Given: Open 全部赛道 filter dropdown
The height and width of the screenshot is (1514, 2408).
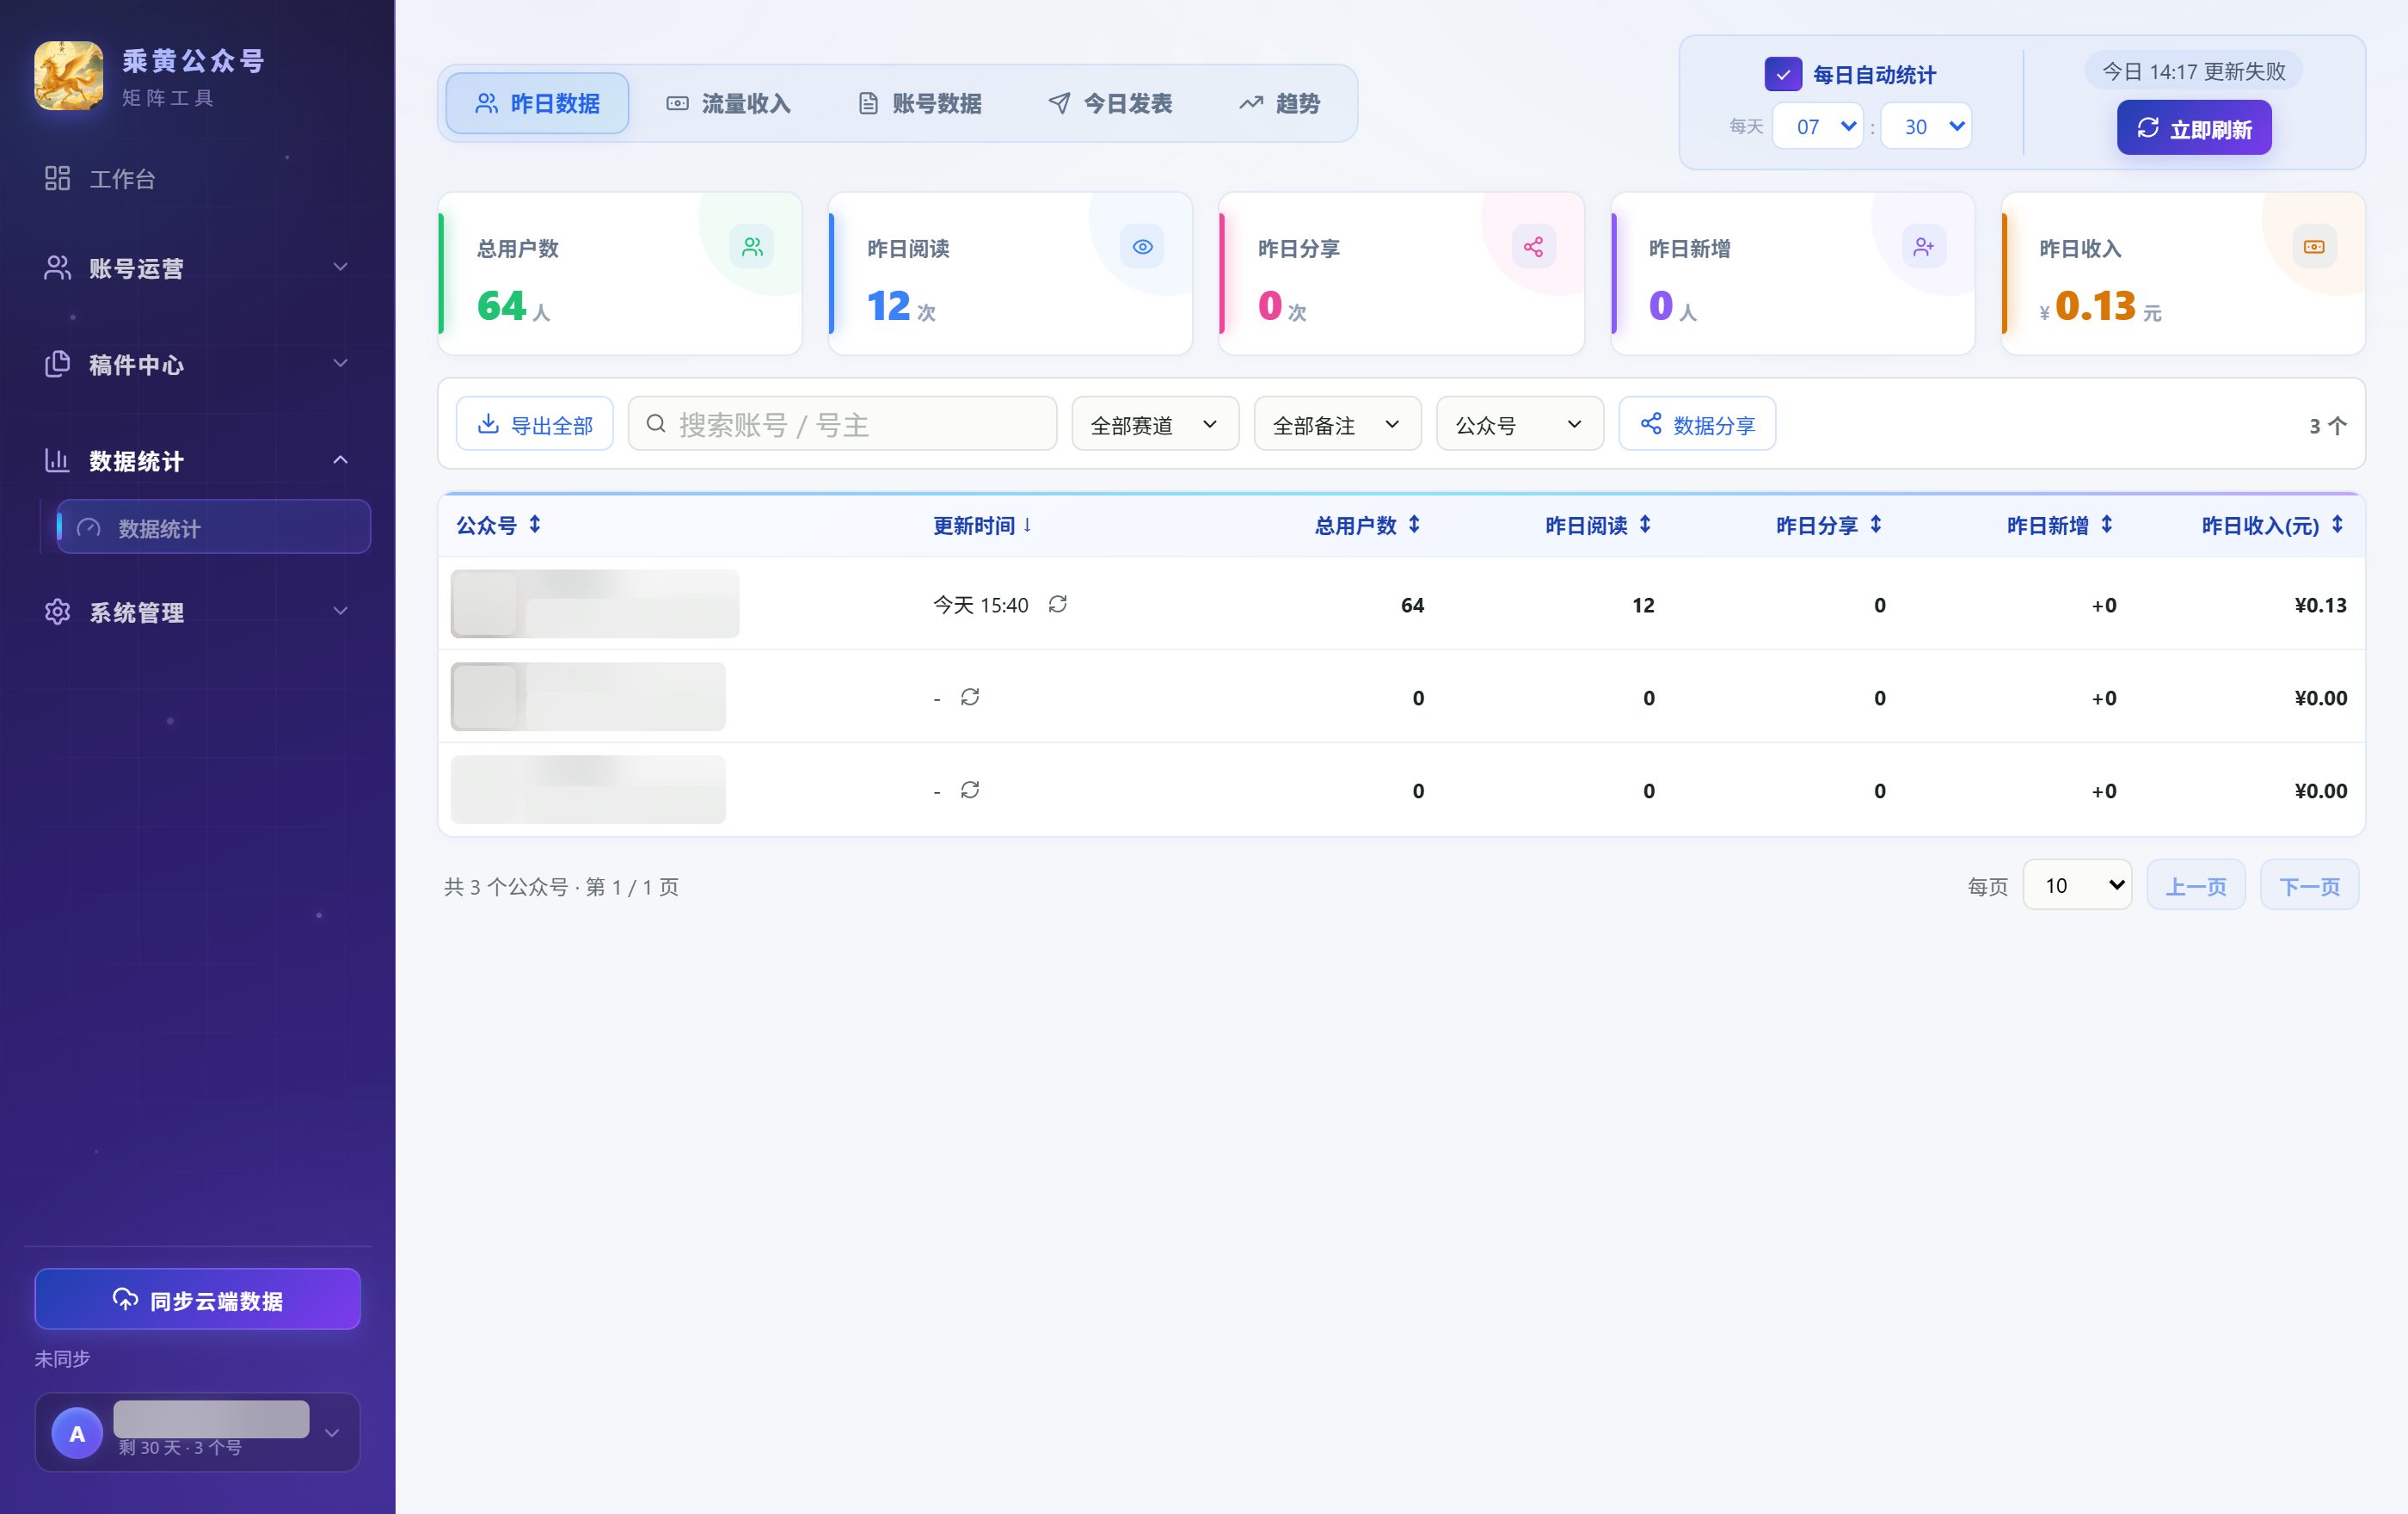Looking at the screenshot, I should pyautogui.click(x=1155, y=424).
